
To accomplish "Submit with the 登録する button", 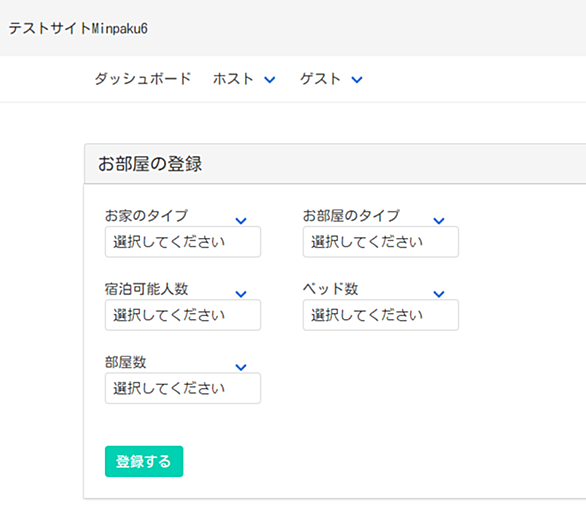I will [x=144, y=461].
